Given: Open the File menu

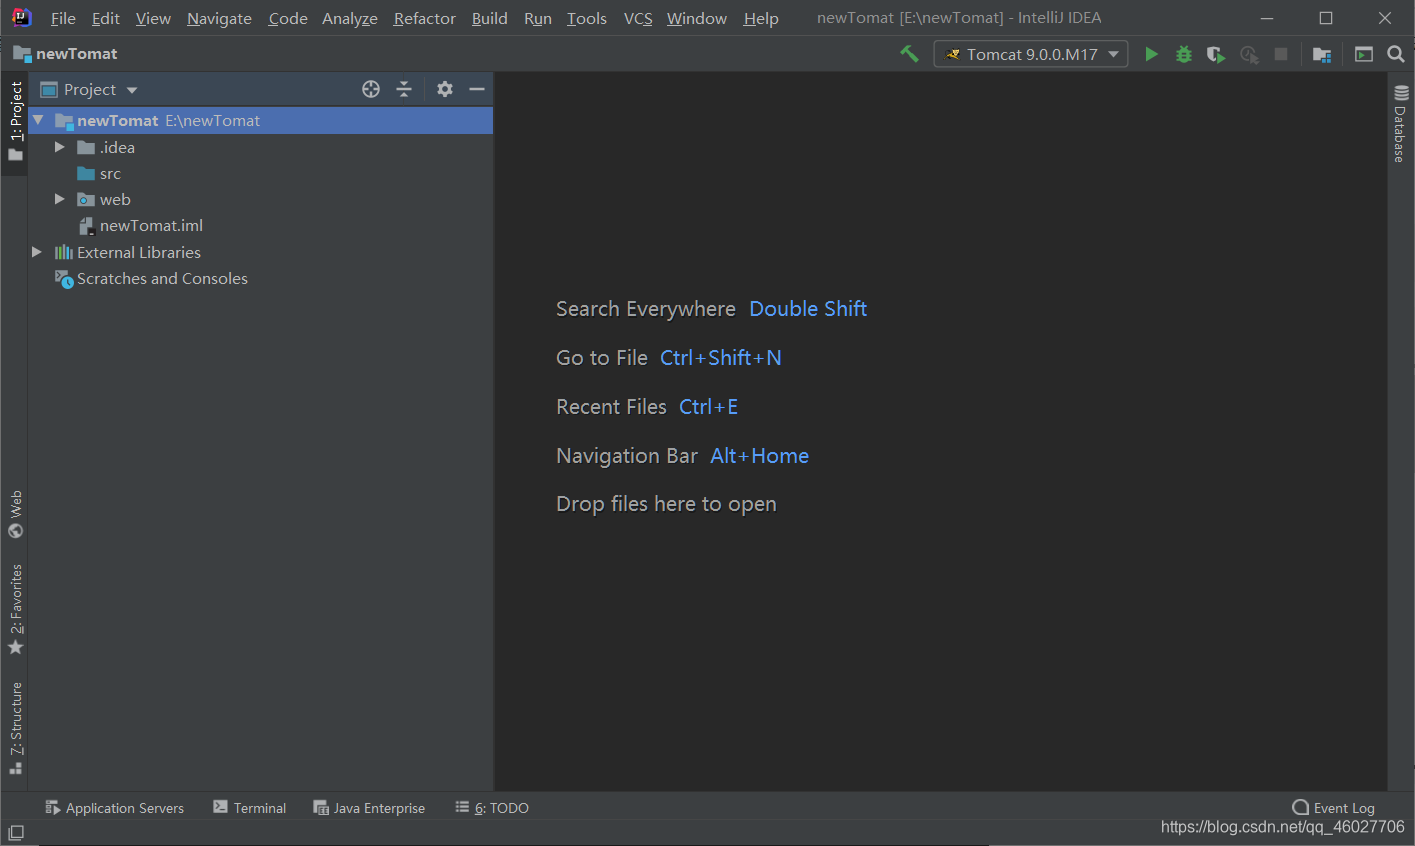Looking at the screenshot, I should 63,18.
